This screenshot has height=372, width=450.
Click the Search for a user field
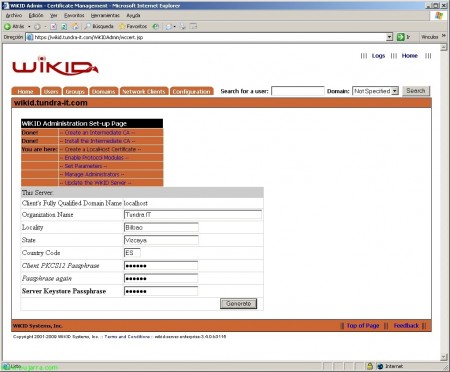[x=298, y=91]
